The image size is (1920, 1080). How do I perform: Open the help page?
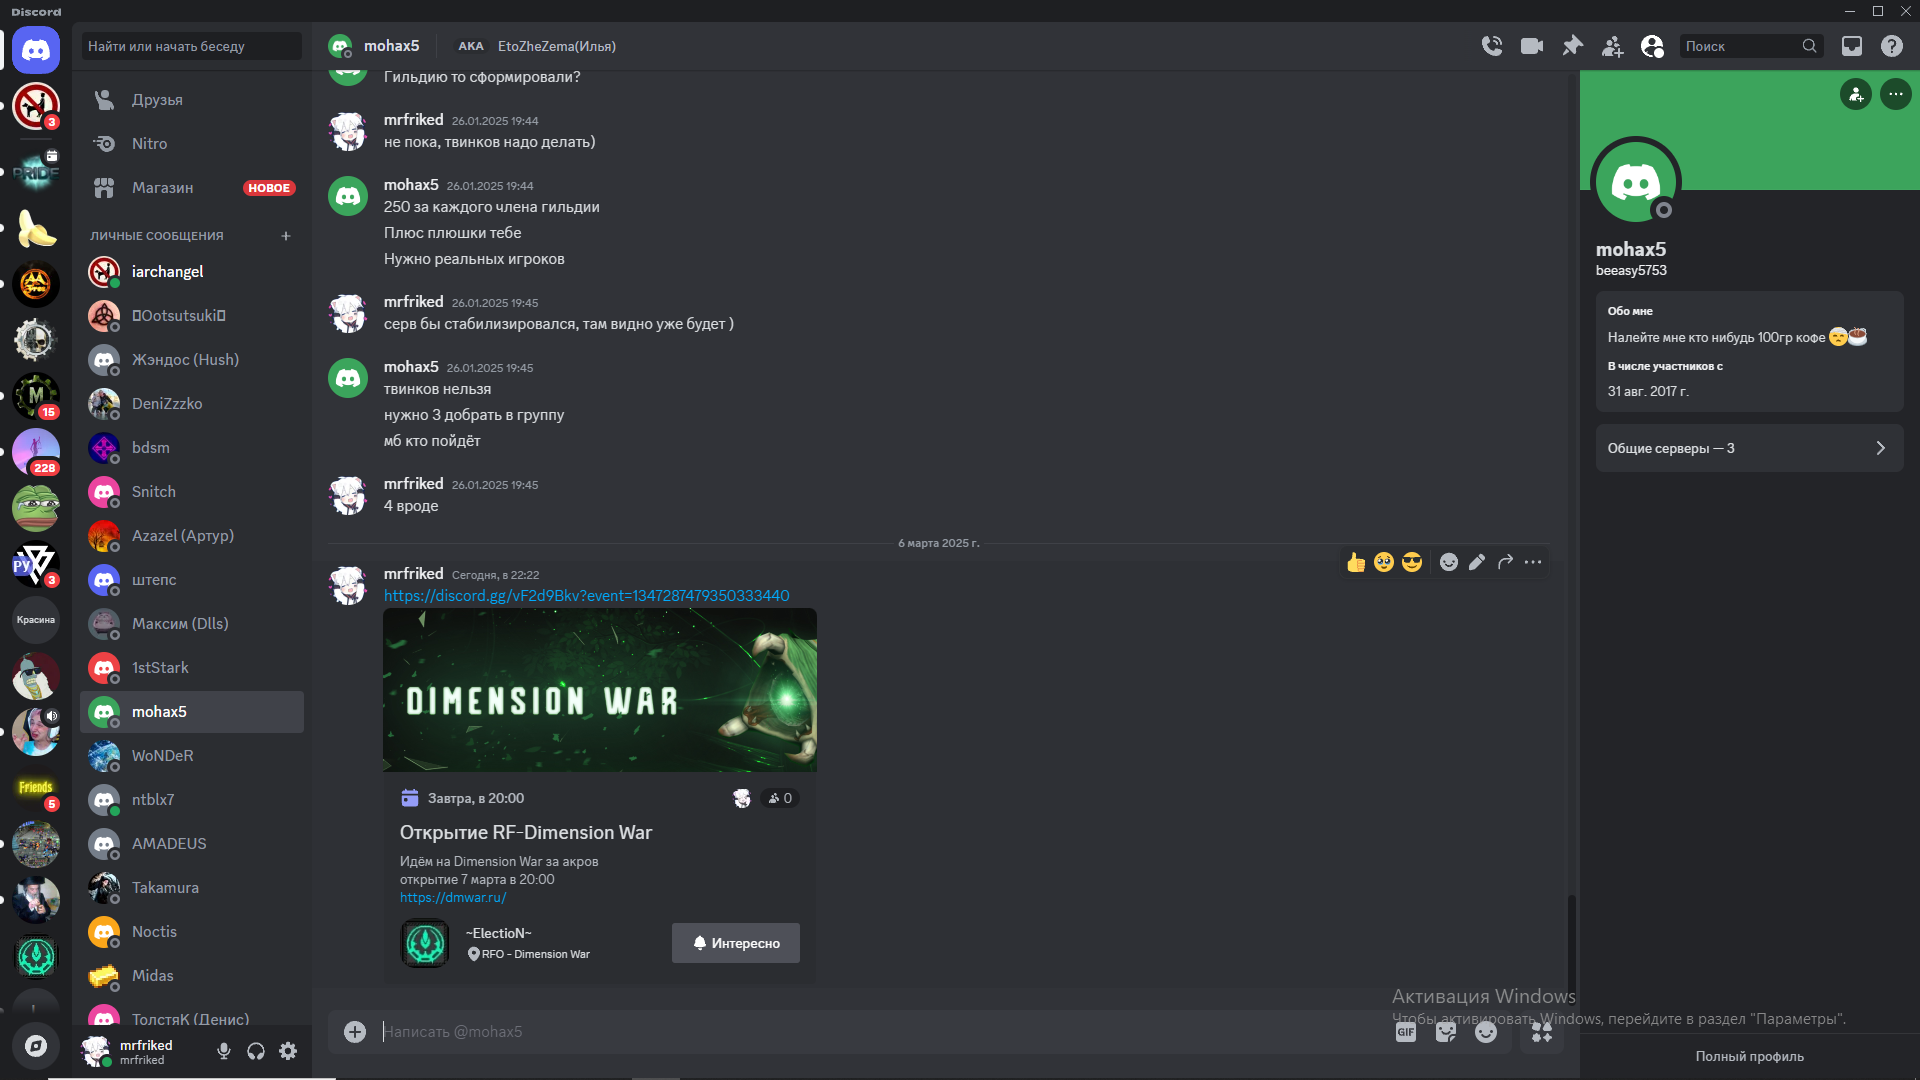click(1892, 46)
